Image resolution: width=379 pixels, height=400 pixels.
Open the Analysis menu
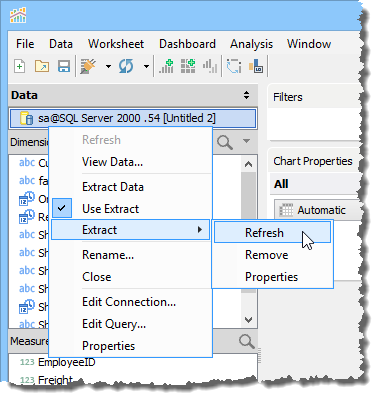click(x=251, y=44)
